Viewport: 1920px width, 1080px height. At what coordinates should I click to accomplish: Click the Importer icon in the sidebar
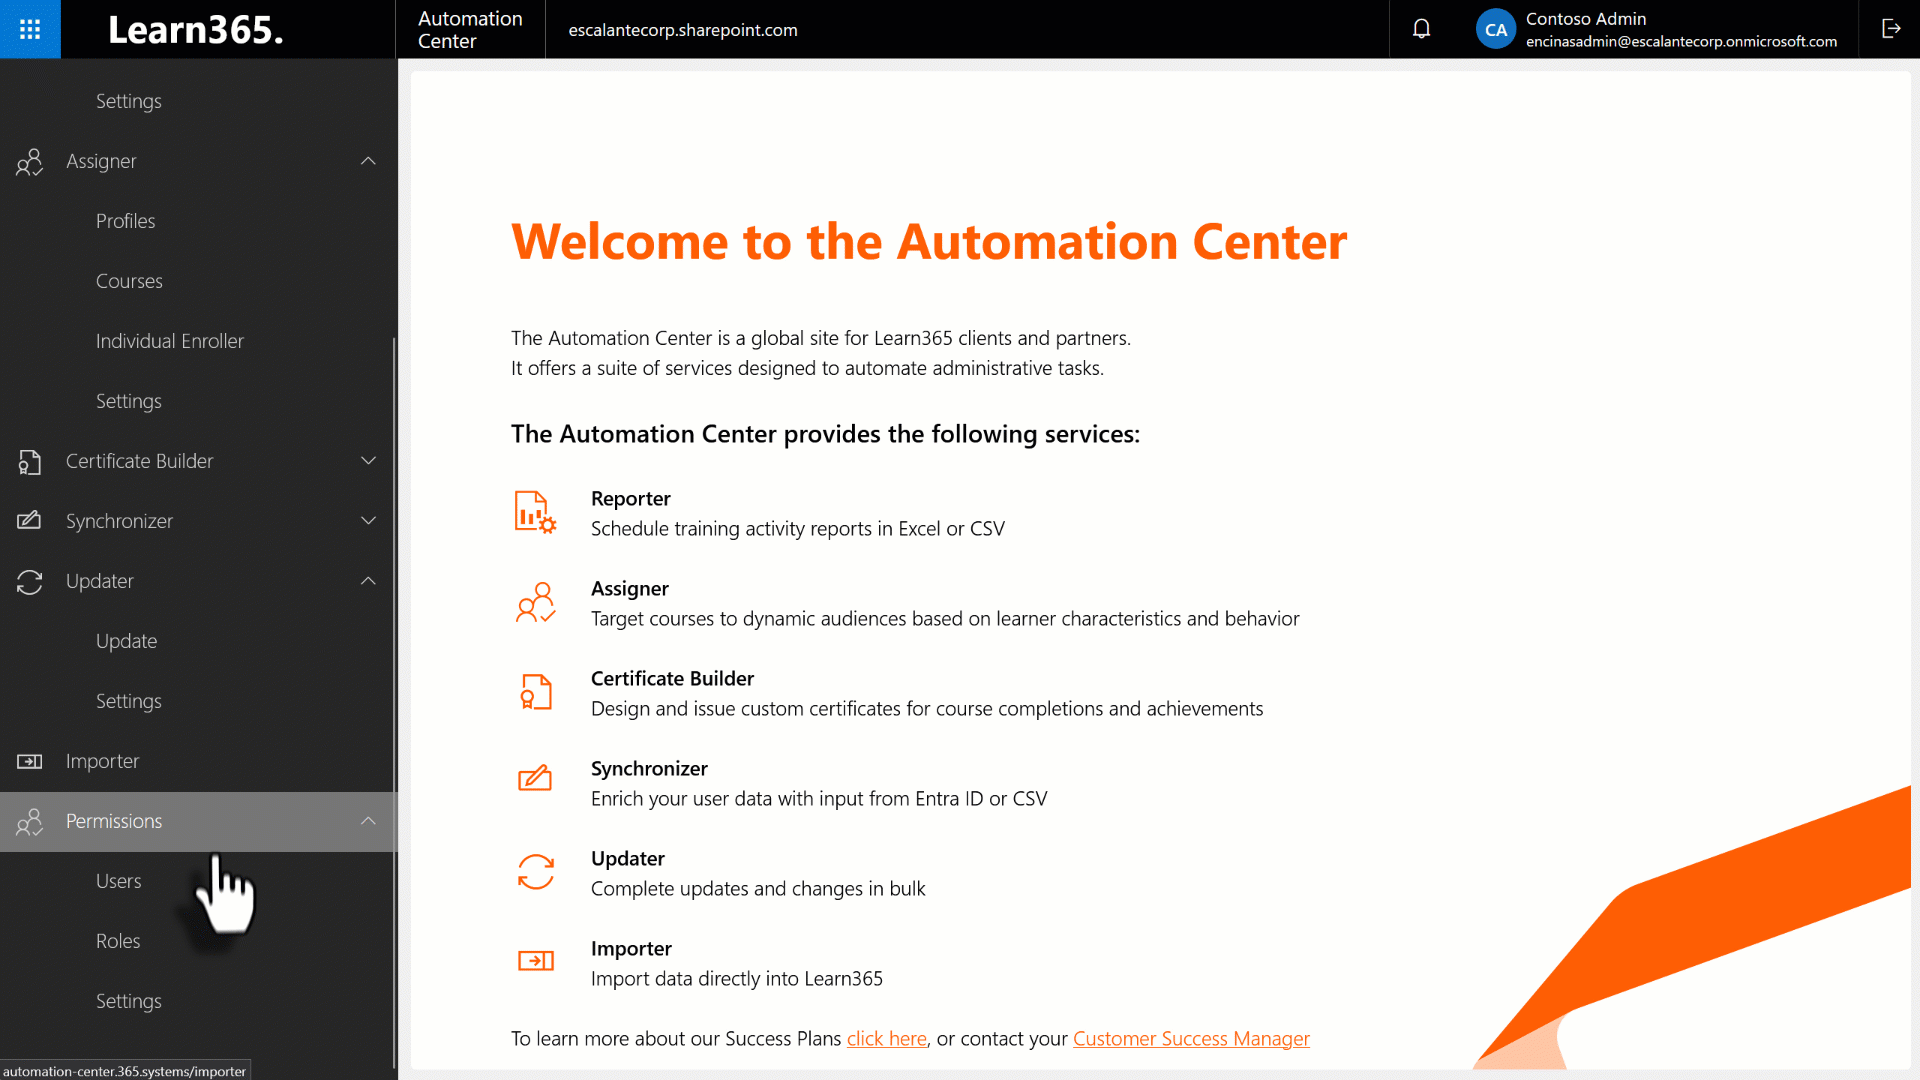(30, 761)
